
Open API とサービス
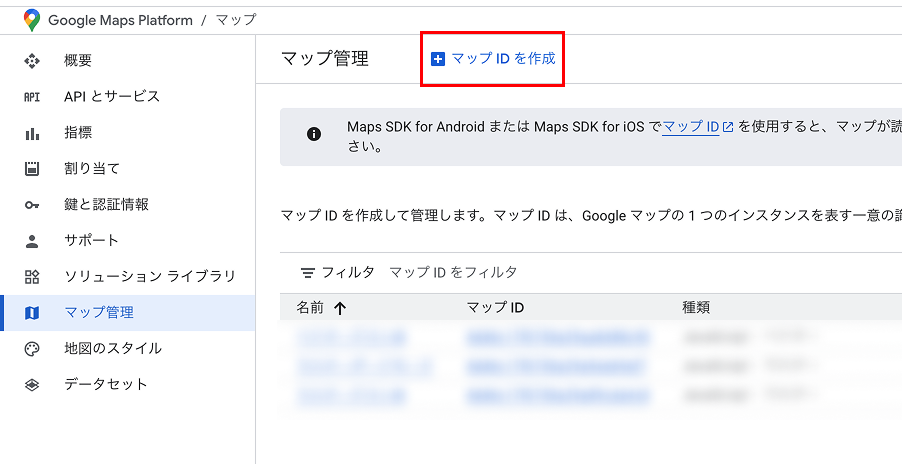pyautogui.click(x=112, y=96)
